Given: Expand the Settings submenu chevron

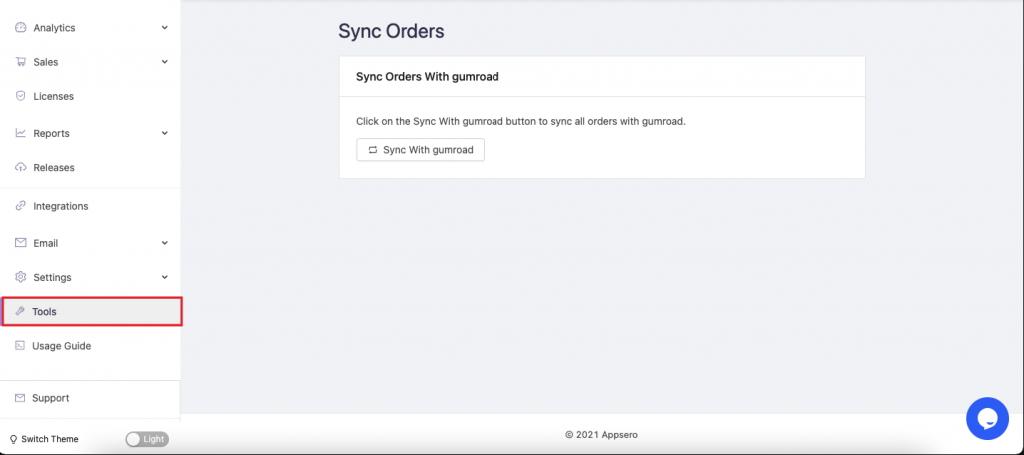Looking at the screenshot, I should point(165,277).
